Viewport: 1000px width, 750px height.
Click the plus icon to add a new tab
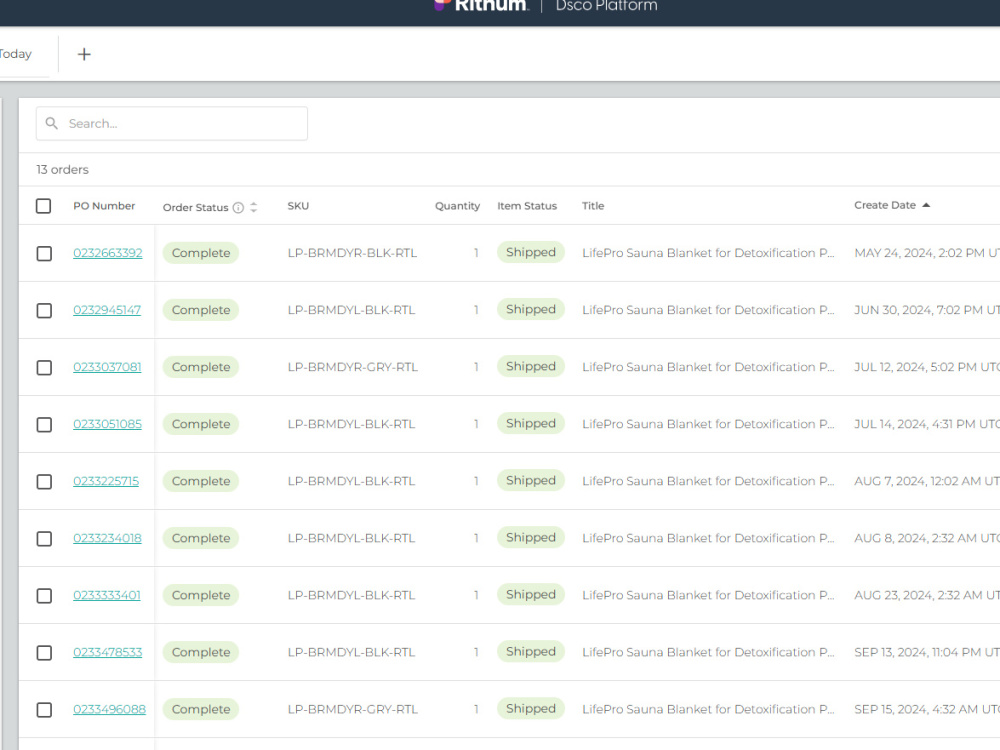[84, 54]
